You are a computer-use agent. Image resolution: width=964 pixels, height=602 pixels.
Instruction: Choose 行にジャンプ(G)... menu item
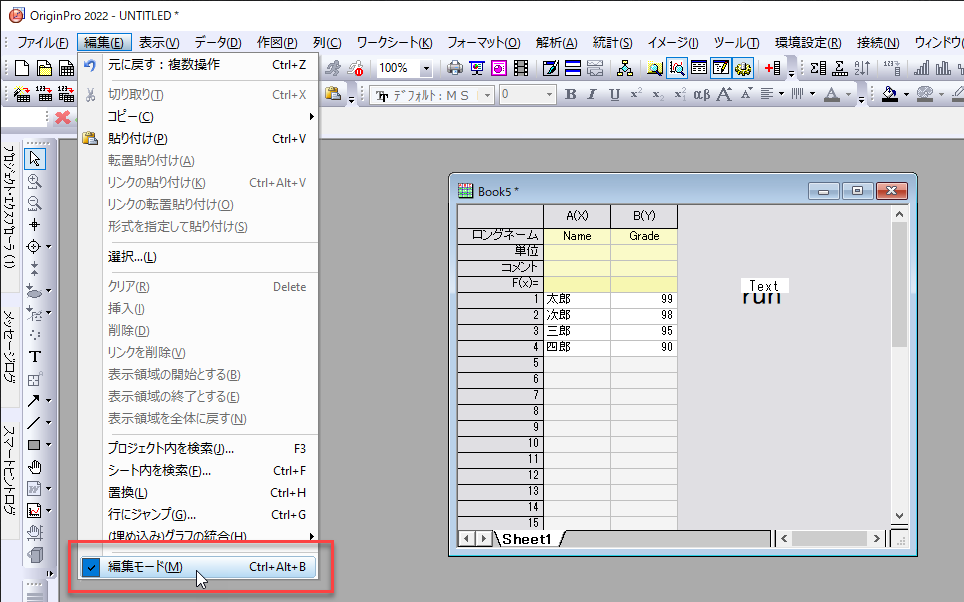click(198, 515)
